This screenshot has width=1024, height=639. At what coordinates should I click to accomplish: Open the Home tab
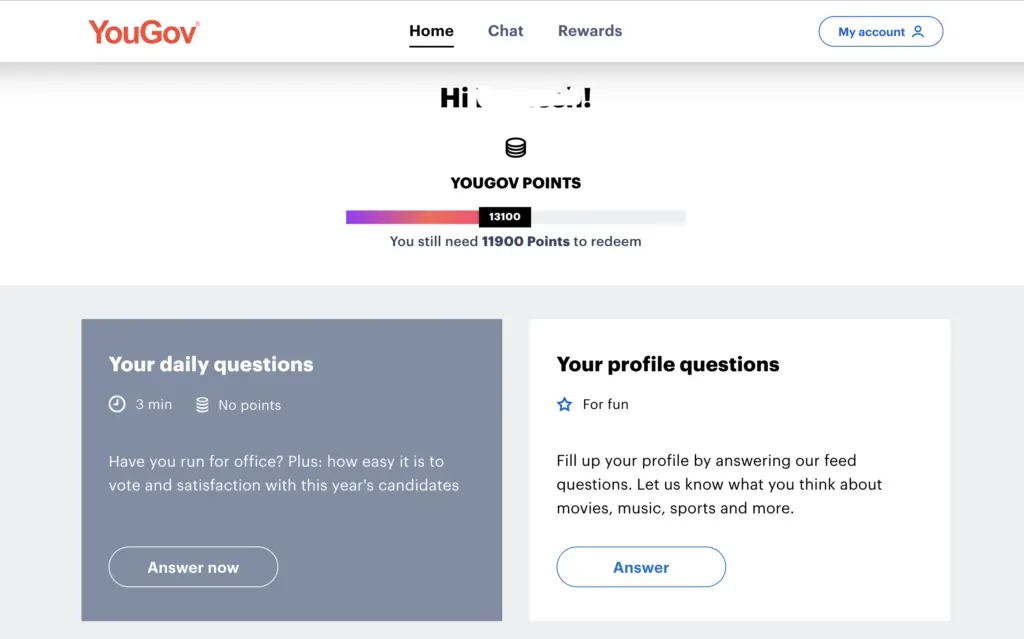tap(431, 31)
